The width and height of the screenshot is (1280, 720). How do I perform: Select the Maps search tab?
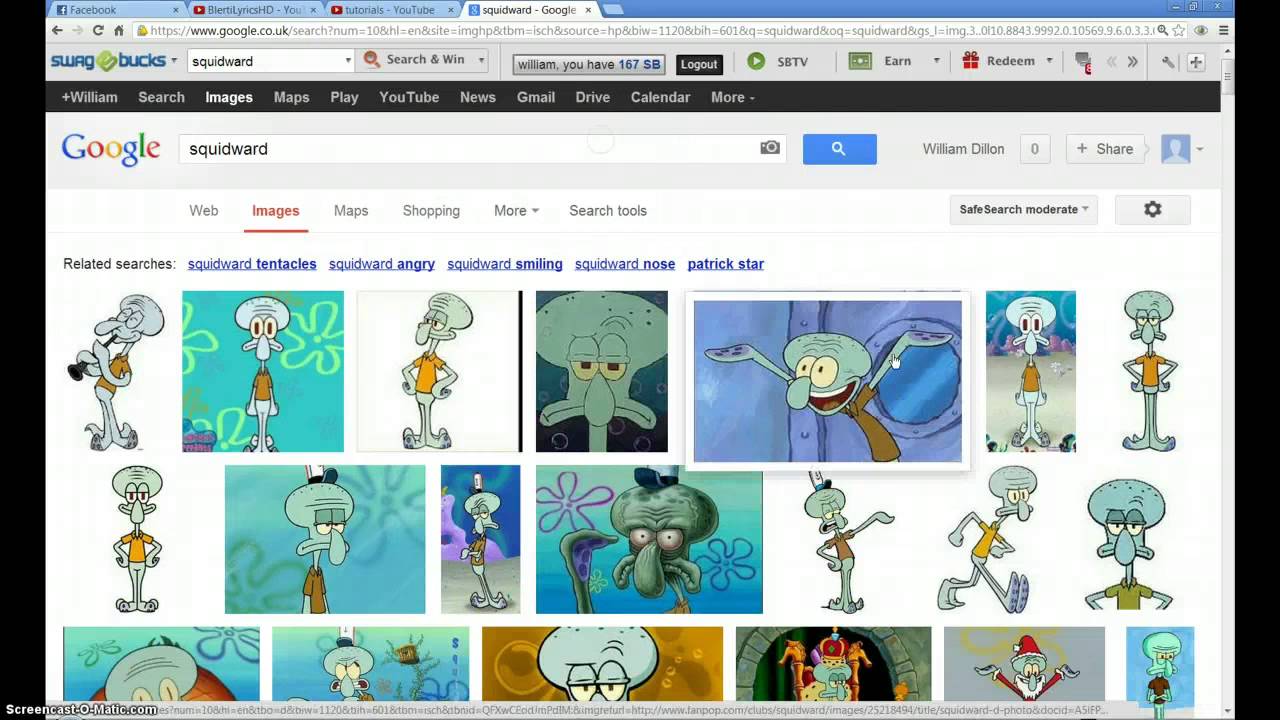click(x=351, y=211)
